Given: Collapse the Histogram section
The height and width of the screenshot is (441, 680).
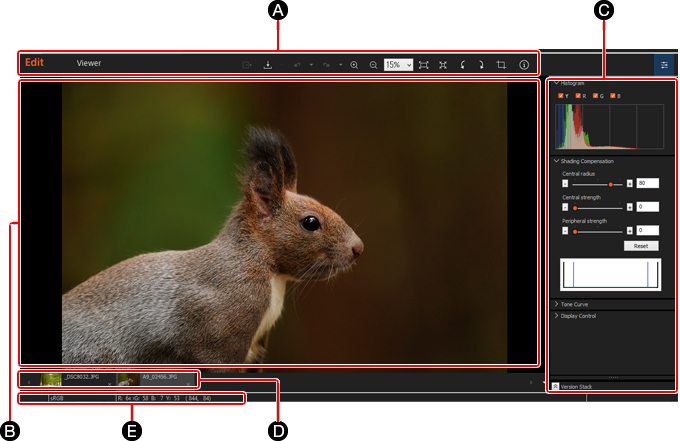Looking at the screenshot, I should (x=556, y=83).
